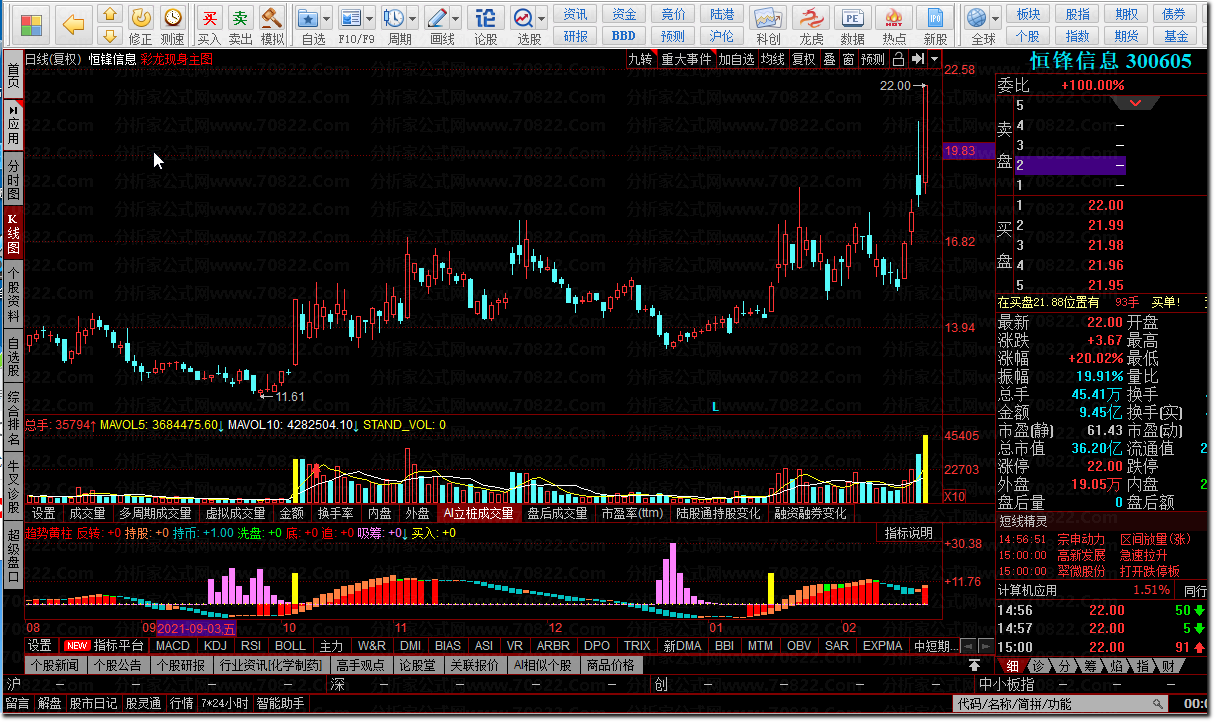This screenshot has width=1216, height=722.
Task: Select the BOLL indicator tab
Action: click(x=290, y=646)
